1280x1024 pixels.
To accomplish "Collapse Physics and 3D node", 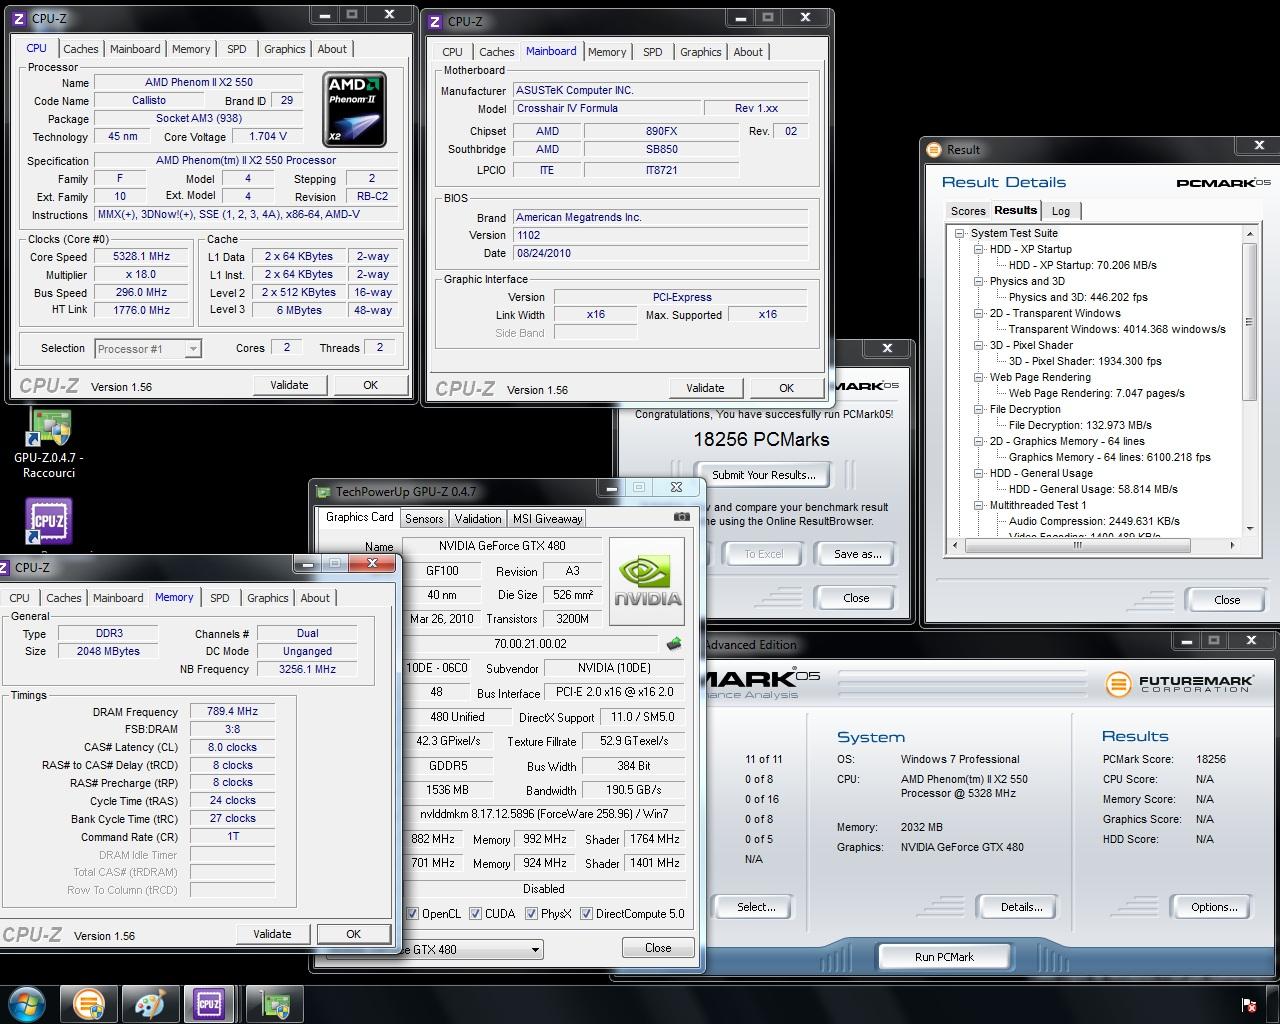I will pos(980,281).
